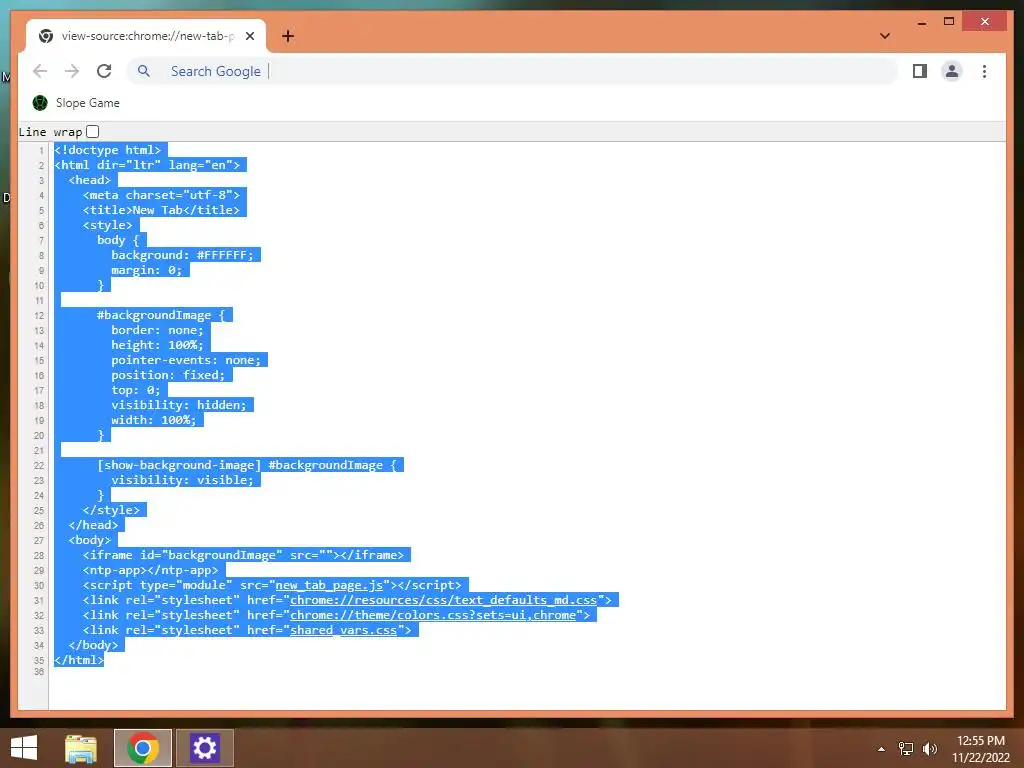
Task: Open Settings from the taskbar
Action: 205,748
